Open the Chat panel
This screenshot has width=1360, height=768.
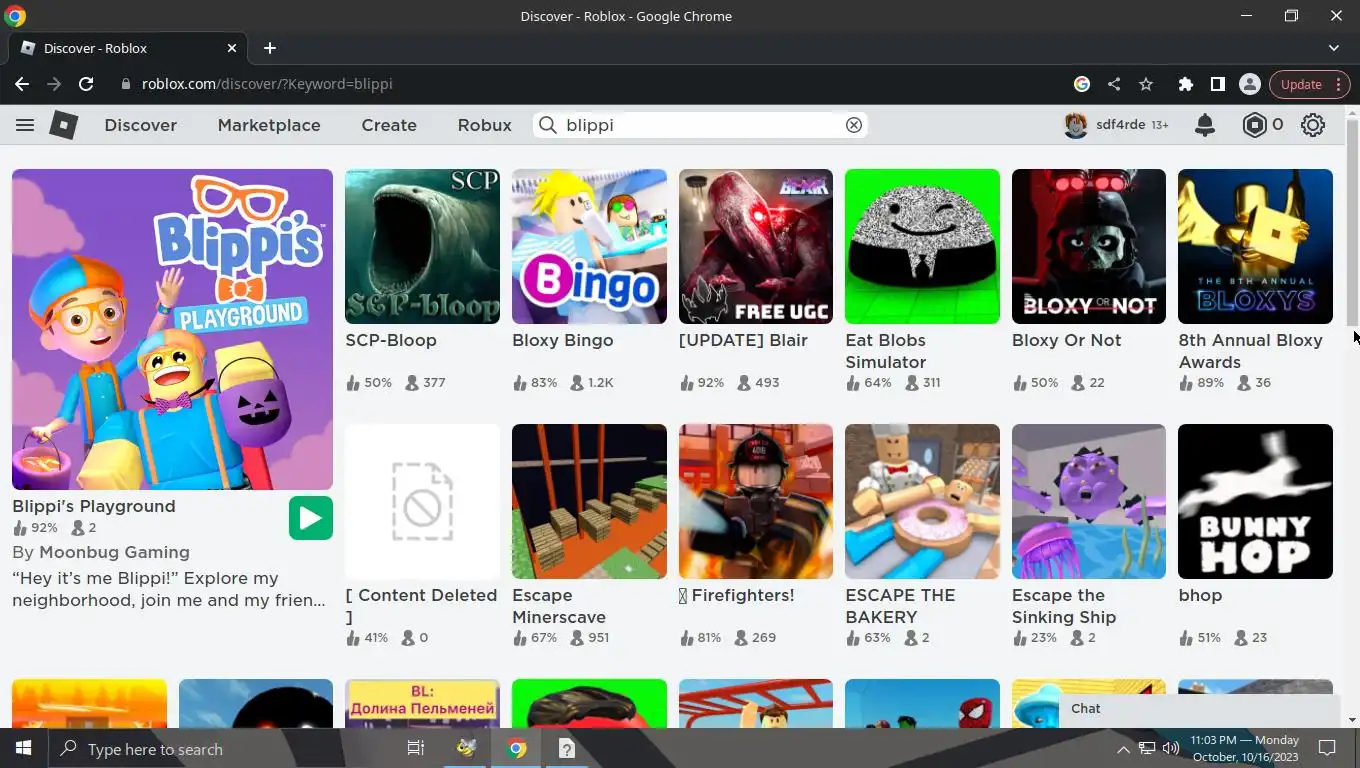coord(1198,708)
